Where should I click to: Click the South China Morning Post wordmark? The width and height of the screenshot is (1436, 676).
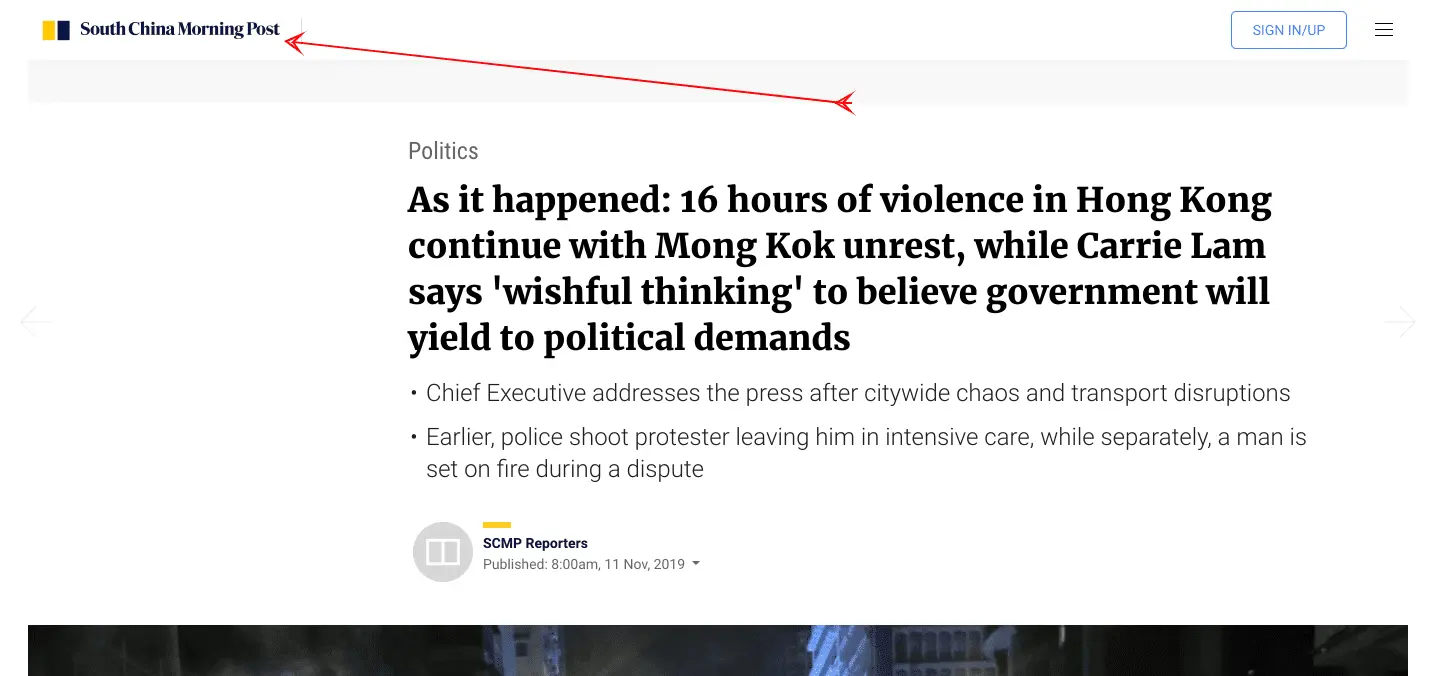[180, 30]
